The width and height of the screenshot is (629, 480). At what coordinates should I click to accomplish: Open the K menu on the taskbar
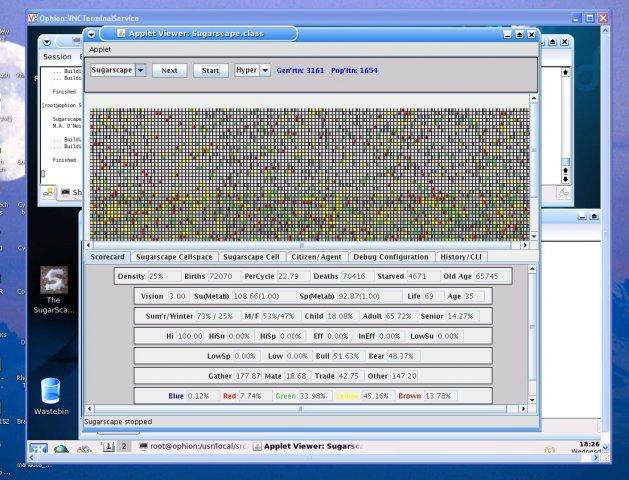coord(39,448)
